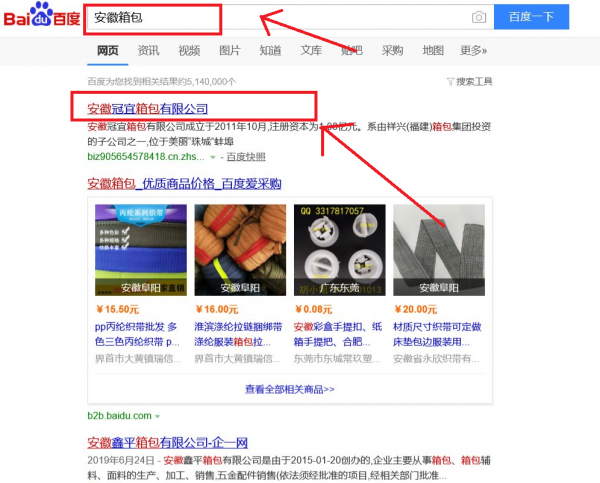600x483 pixels.
Task: Open 安徽冠宜箱包有限公司 result link
Action: 147,109
